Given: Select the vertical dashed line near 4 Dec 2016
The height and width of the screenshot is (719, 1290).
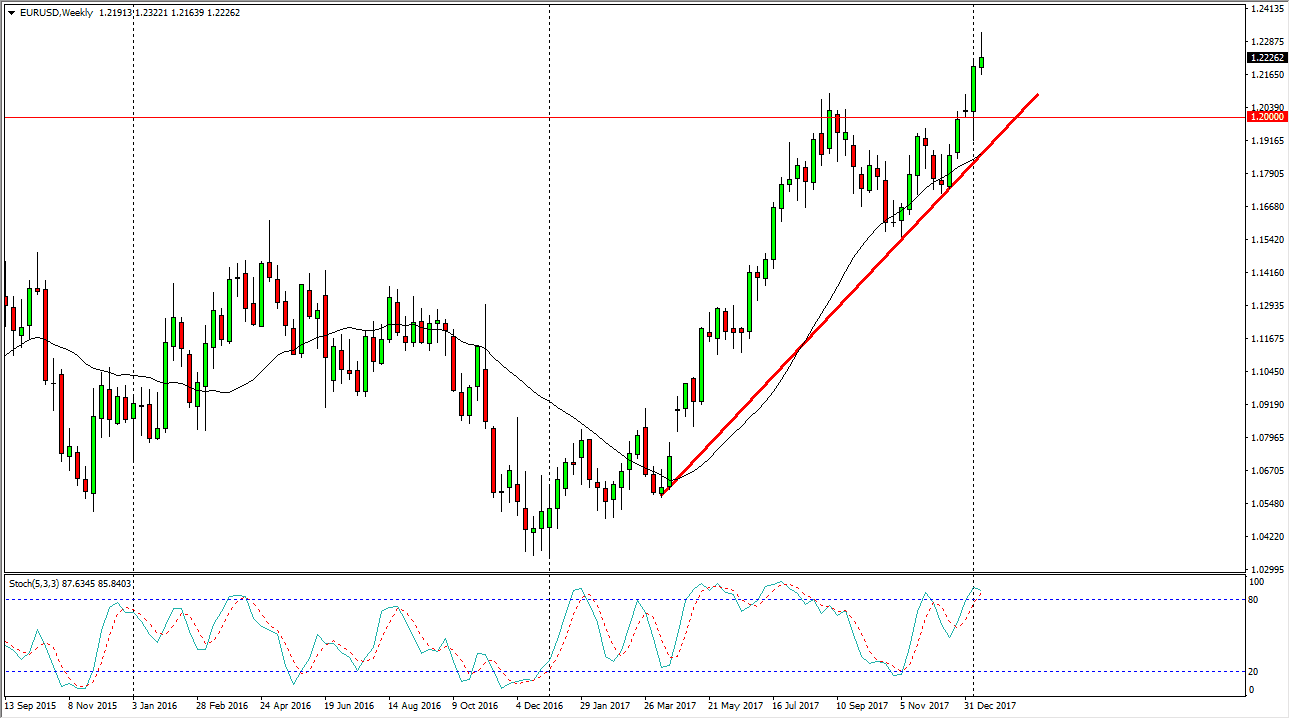Looking at the screenshot, I should click(x=548, y=300).
